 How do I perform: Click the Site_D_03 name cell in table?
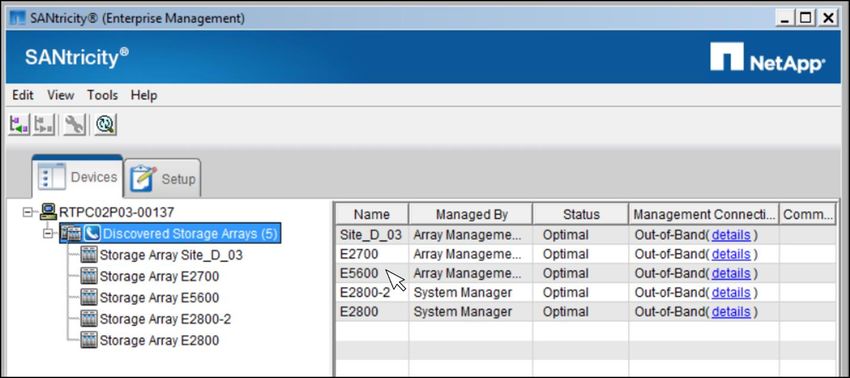[372, 235]
